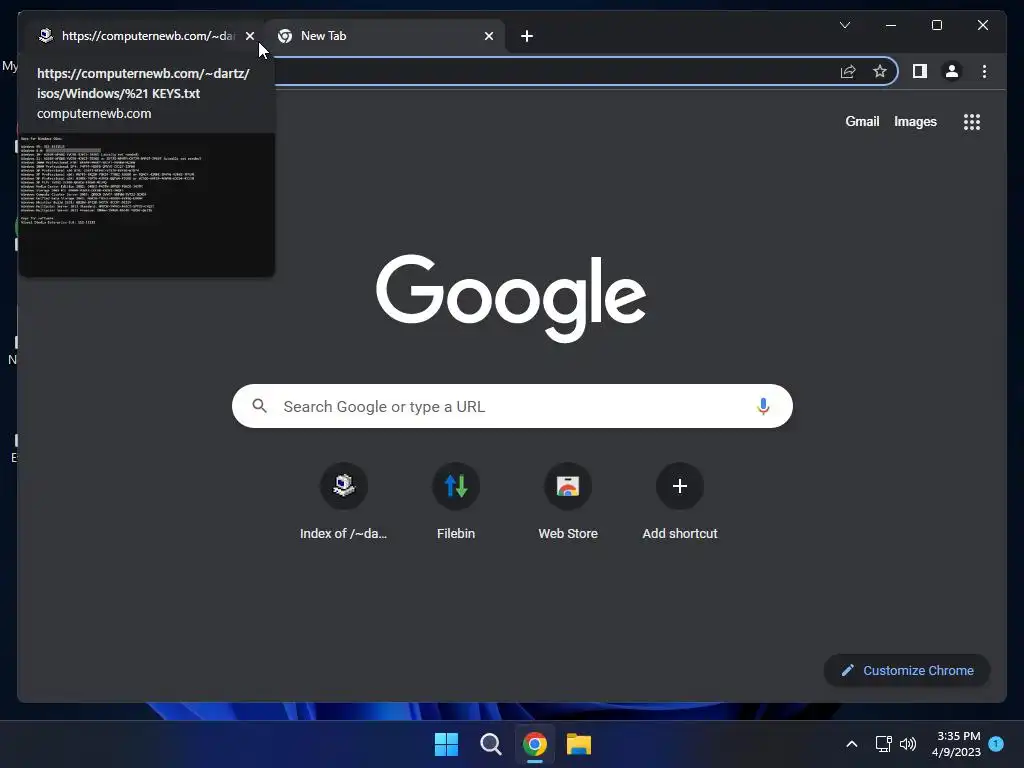Screen dimensions: 1024x768
Task: Open the clock showing 3:35 PM
Action: click(x=956, y=744)
